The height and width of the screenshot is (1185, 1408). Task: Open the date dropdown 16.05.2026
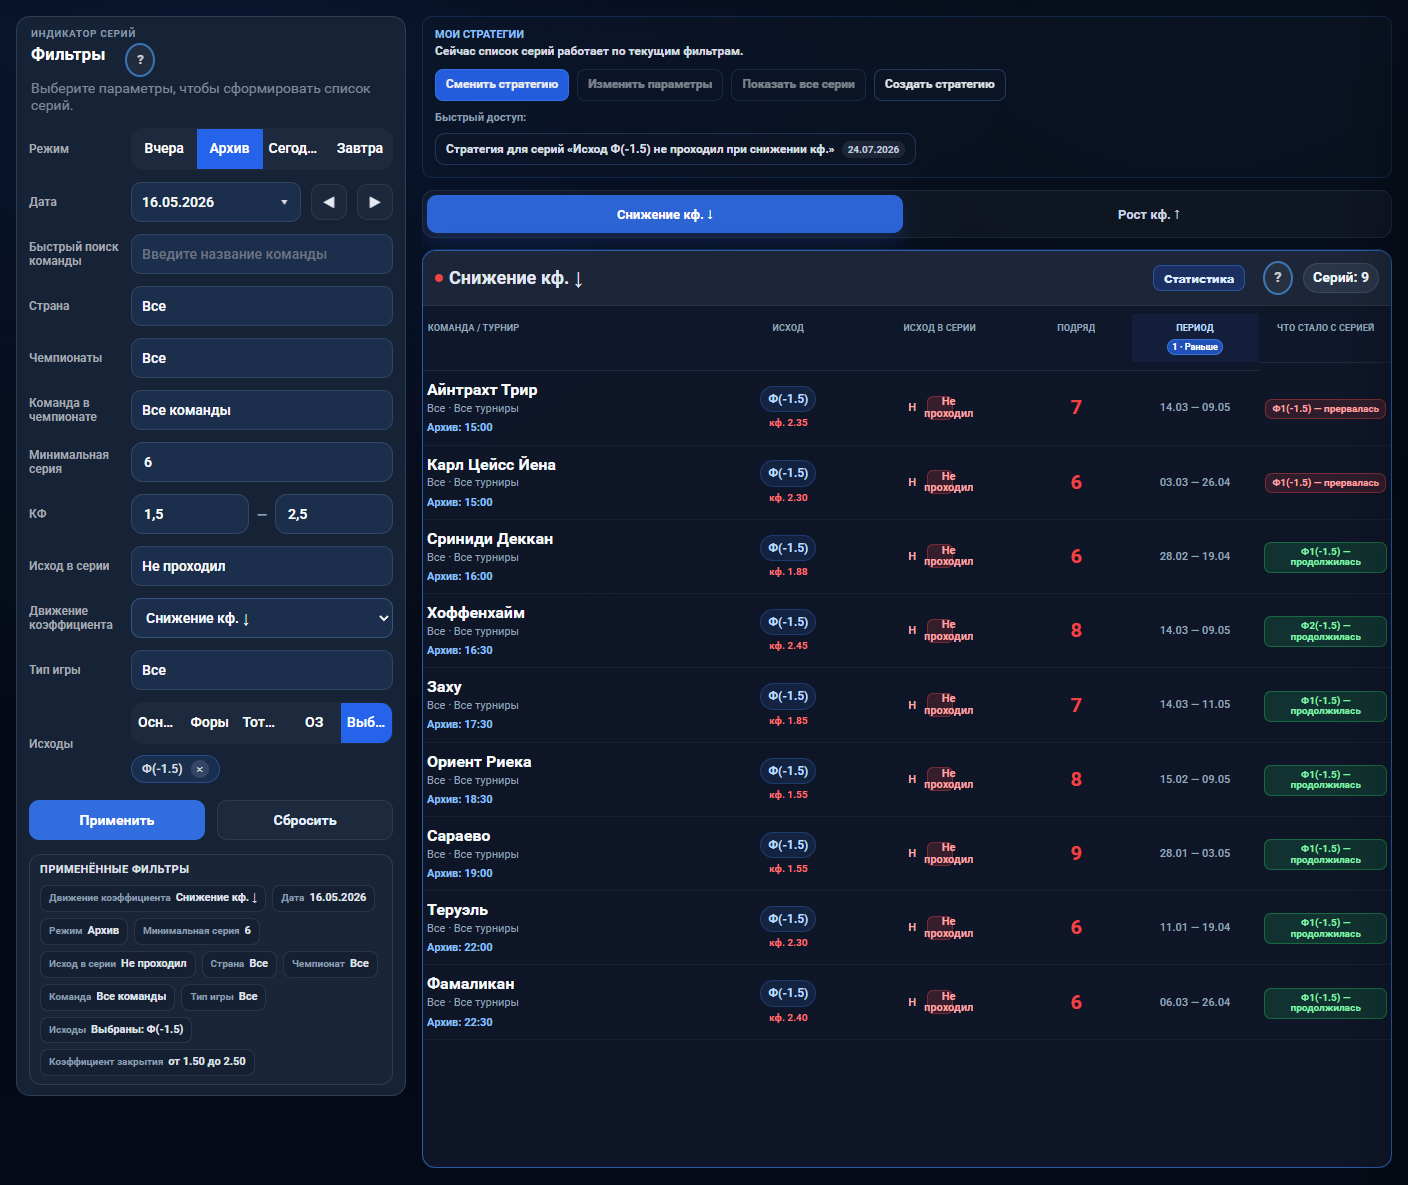click(x=216, y=202)
